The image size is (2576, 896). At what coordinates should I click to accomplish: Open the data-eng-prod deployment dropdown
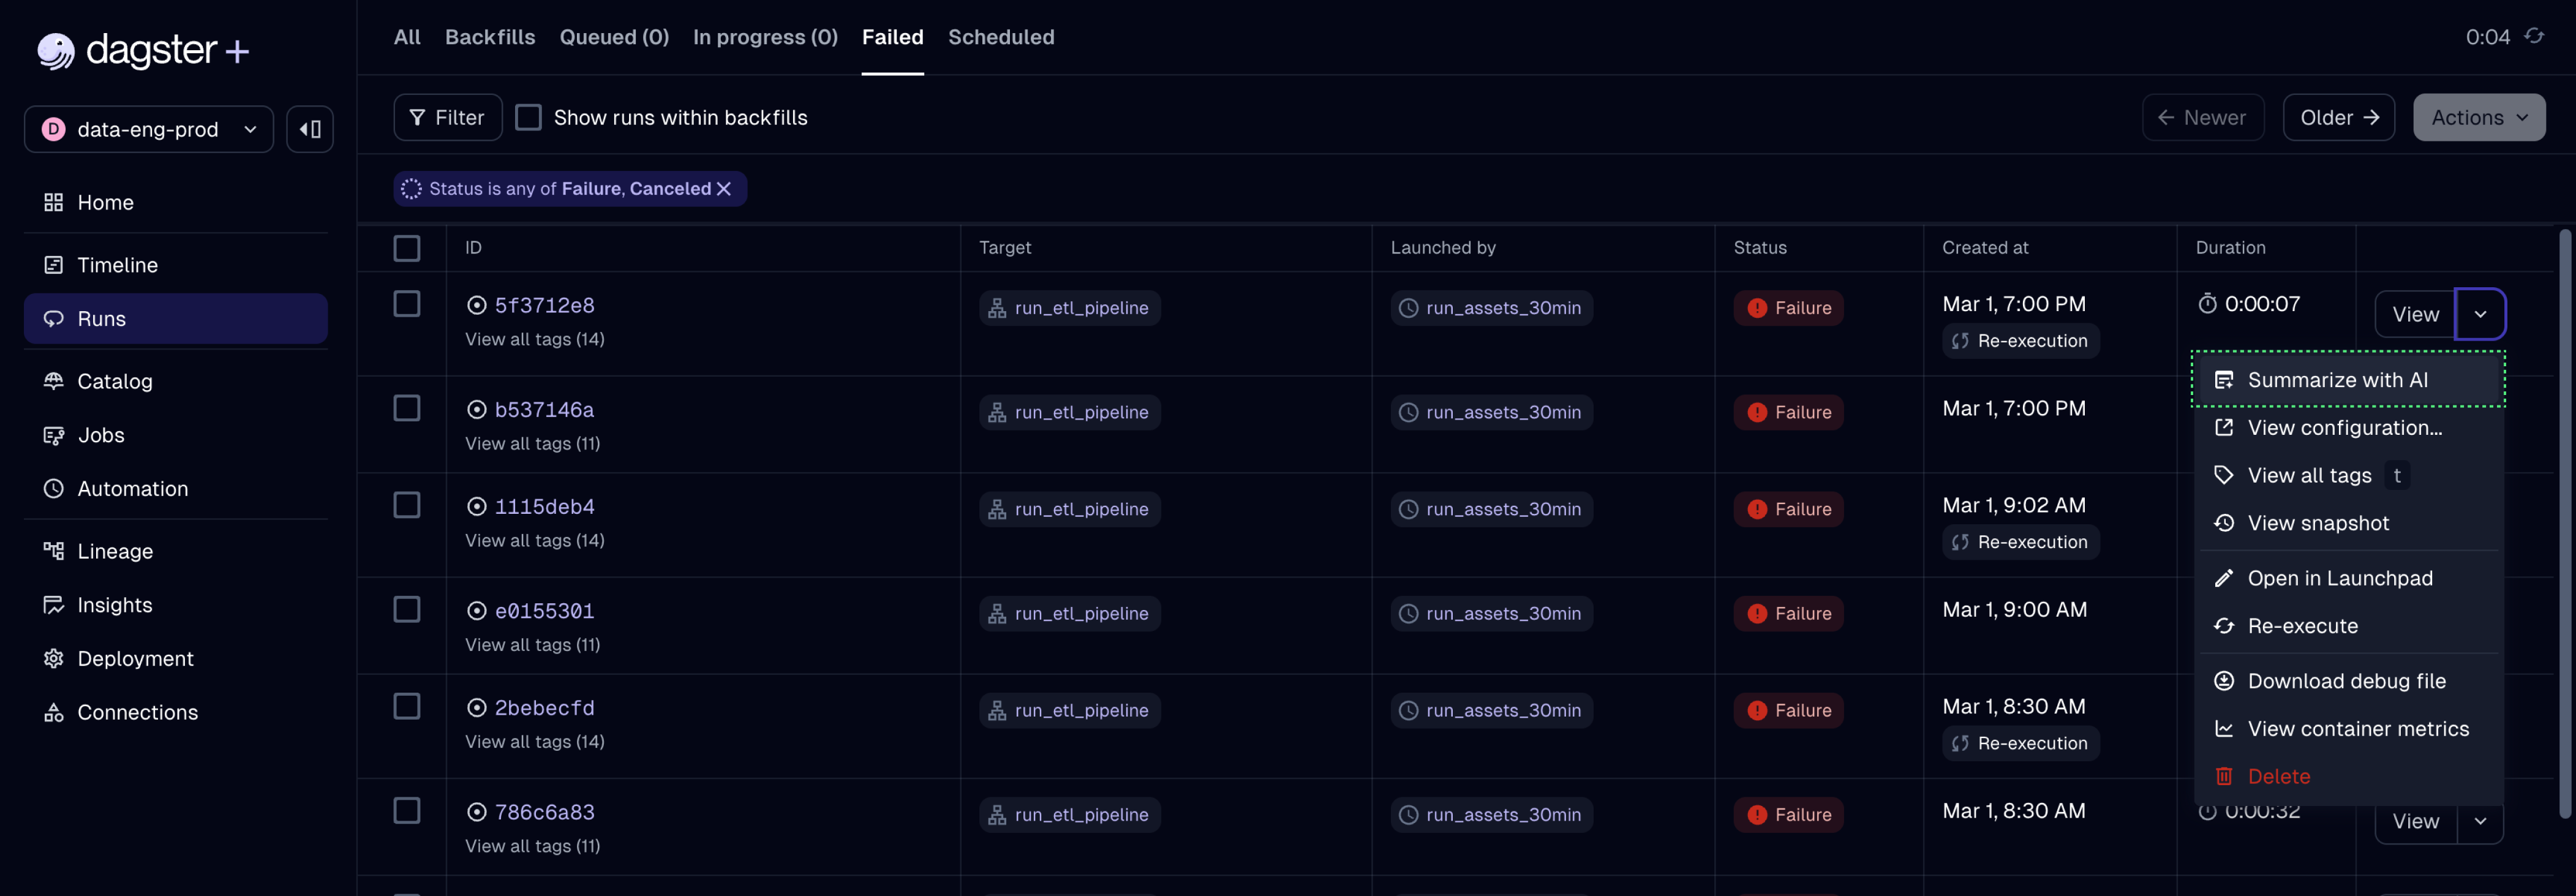tap(148, 128)
